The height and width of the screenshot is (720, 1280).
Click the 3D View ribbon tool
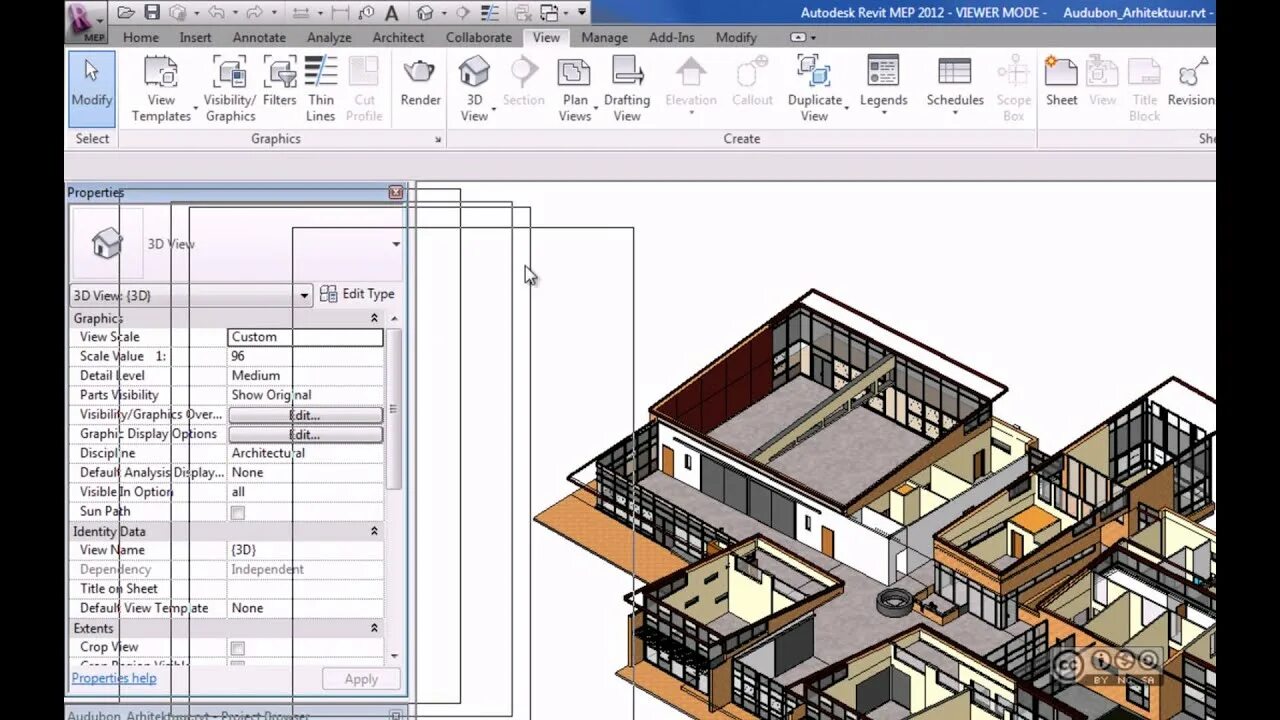click(474, 89)
